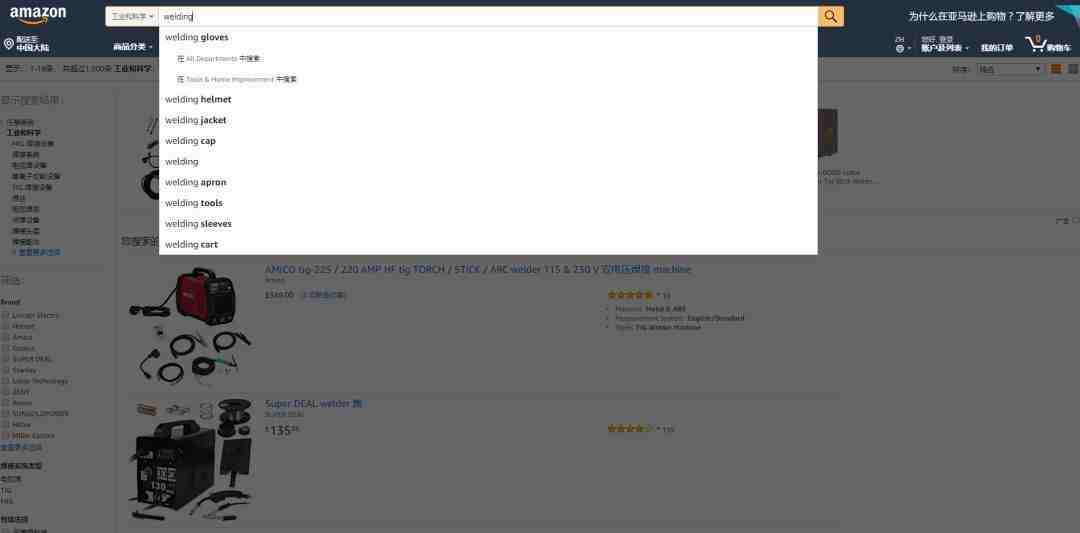Viewport: 1080px width, 533px height.
Task: Switch to orange grid view icon
Action: (1056, 69)
